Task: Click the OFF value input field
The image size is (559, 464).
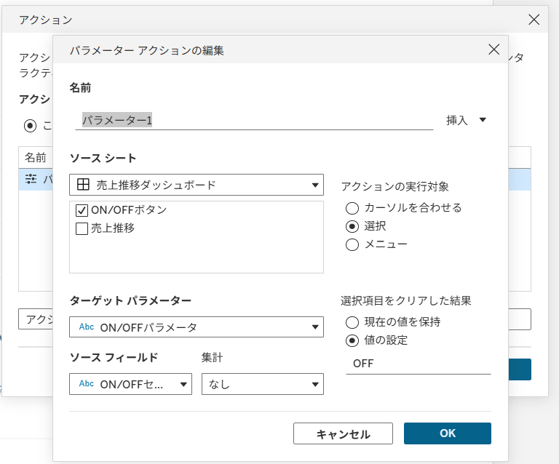Action: point(418,364)
